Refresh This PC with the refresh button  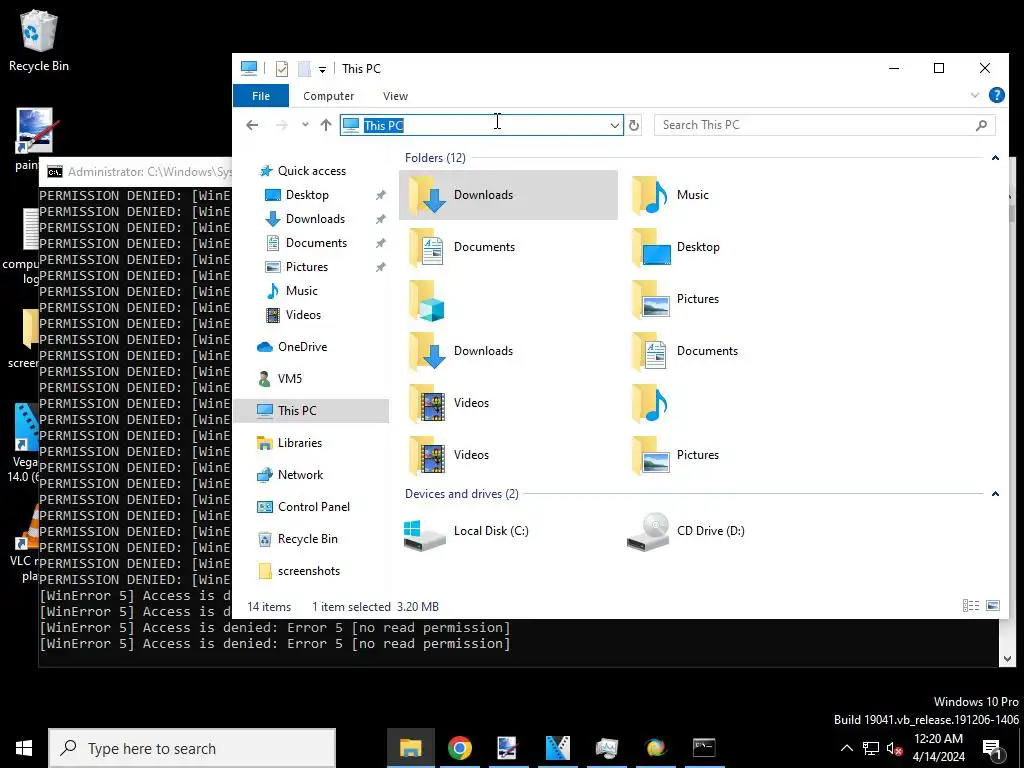tap(633, 125)
